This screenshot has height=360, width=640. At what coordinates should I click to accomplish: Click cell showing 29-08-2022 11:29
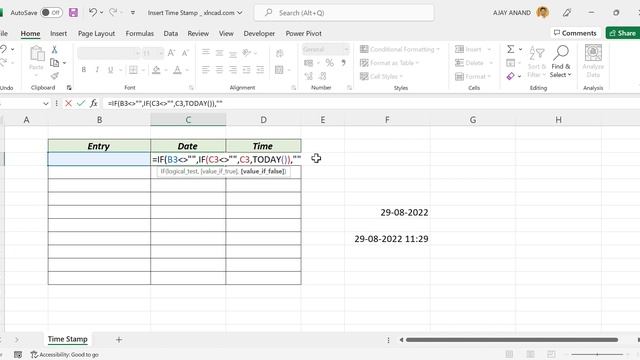click(387, 239)
